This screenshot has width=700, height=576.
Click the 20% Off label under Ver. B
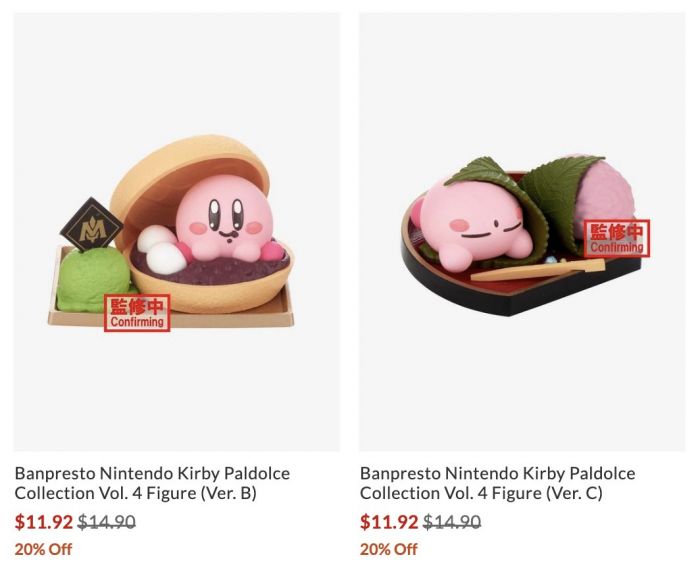click(43, 549)
